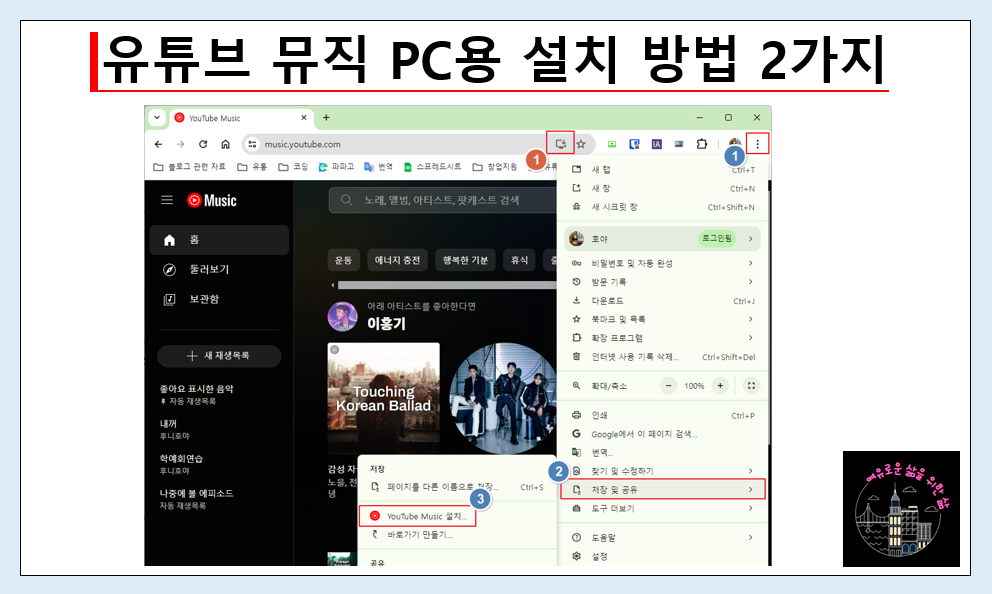The height and width of the screenshot is (594, 992).
Task: Increase zoom with the plus button
Action: tap(720, 386)
